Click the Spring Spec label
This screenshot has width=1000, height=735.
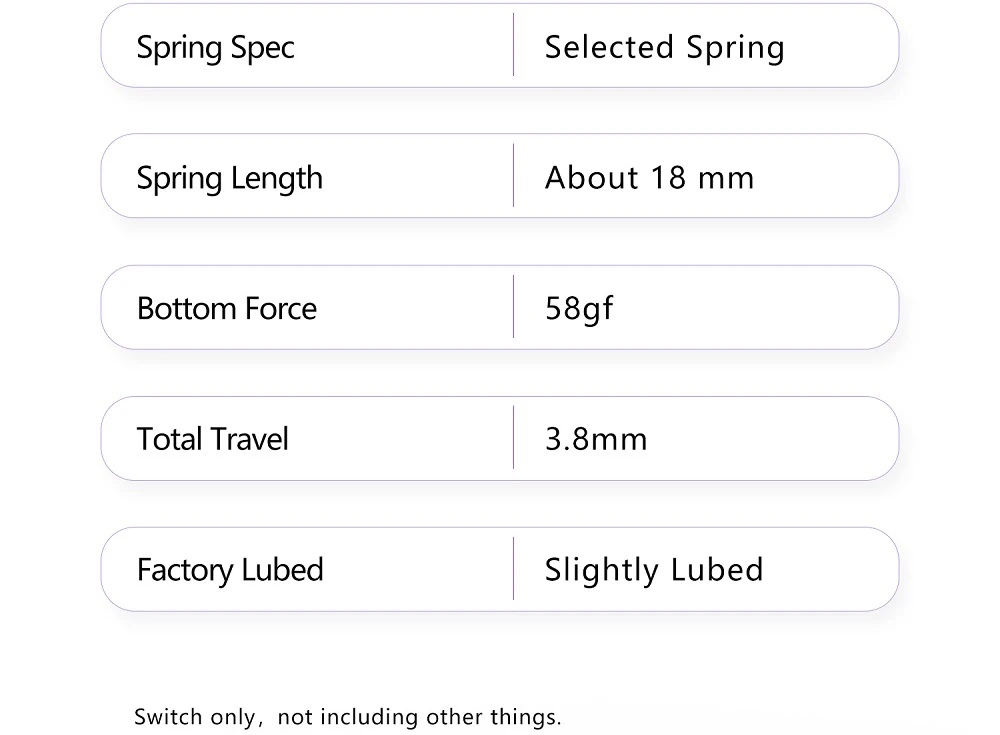[x=215, y=47]
